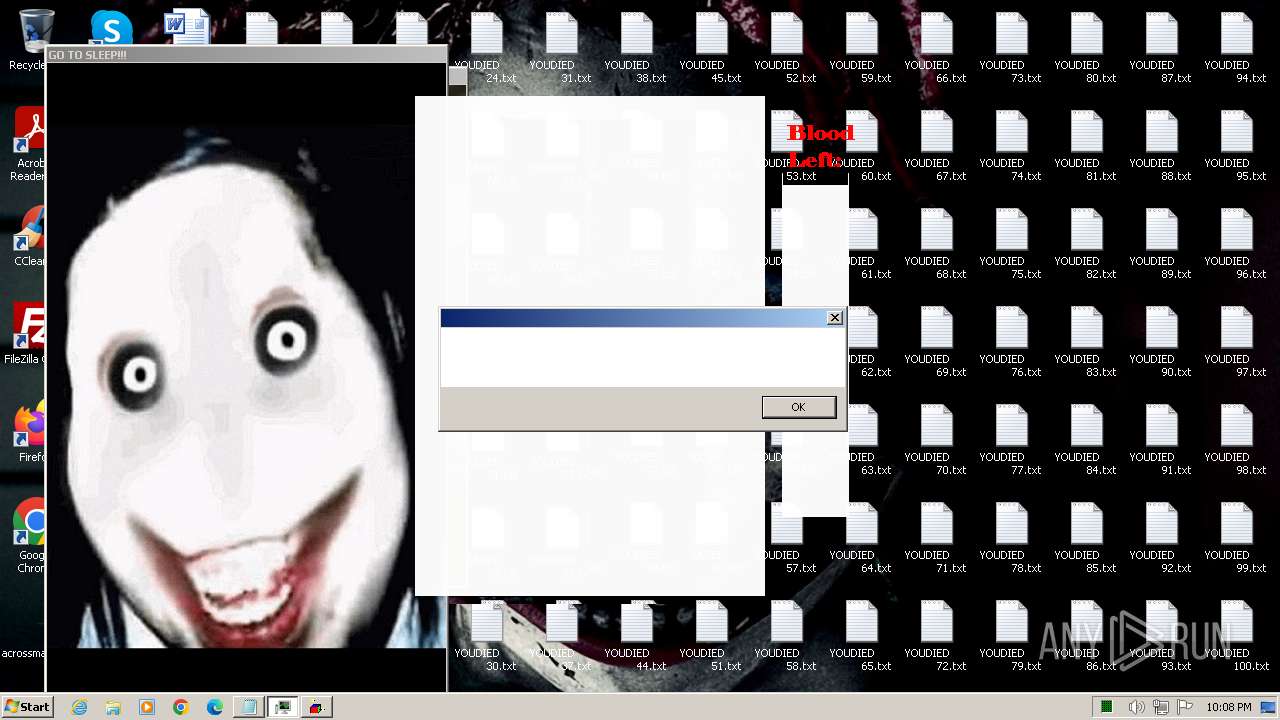Select the YOUDIED 59.txt file

tap(861, 48)
